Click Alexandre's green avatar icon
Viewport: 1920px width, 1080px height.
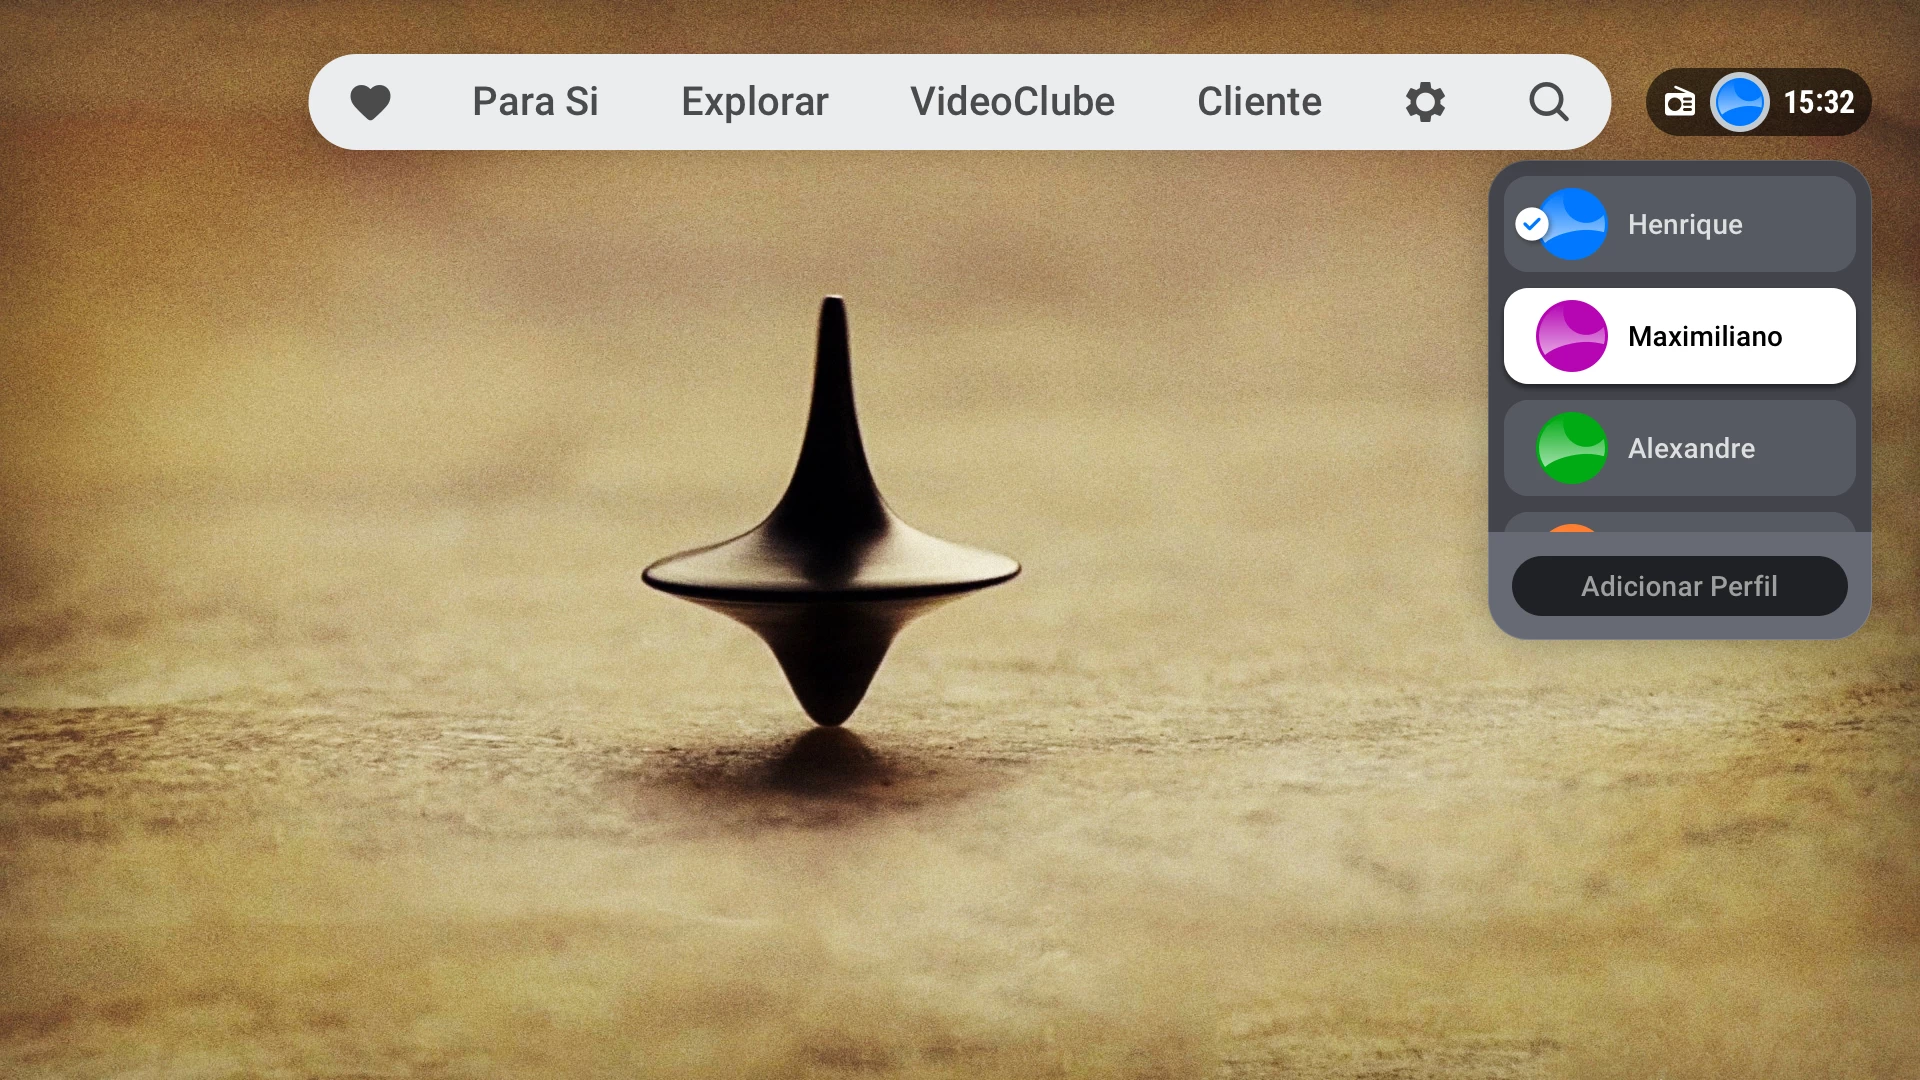tap(1571, 448)
